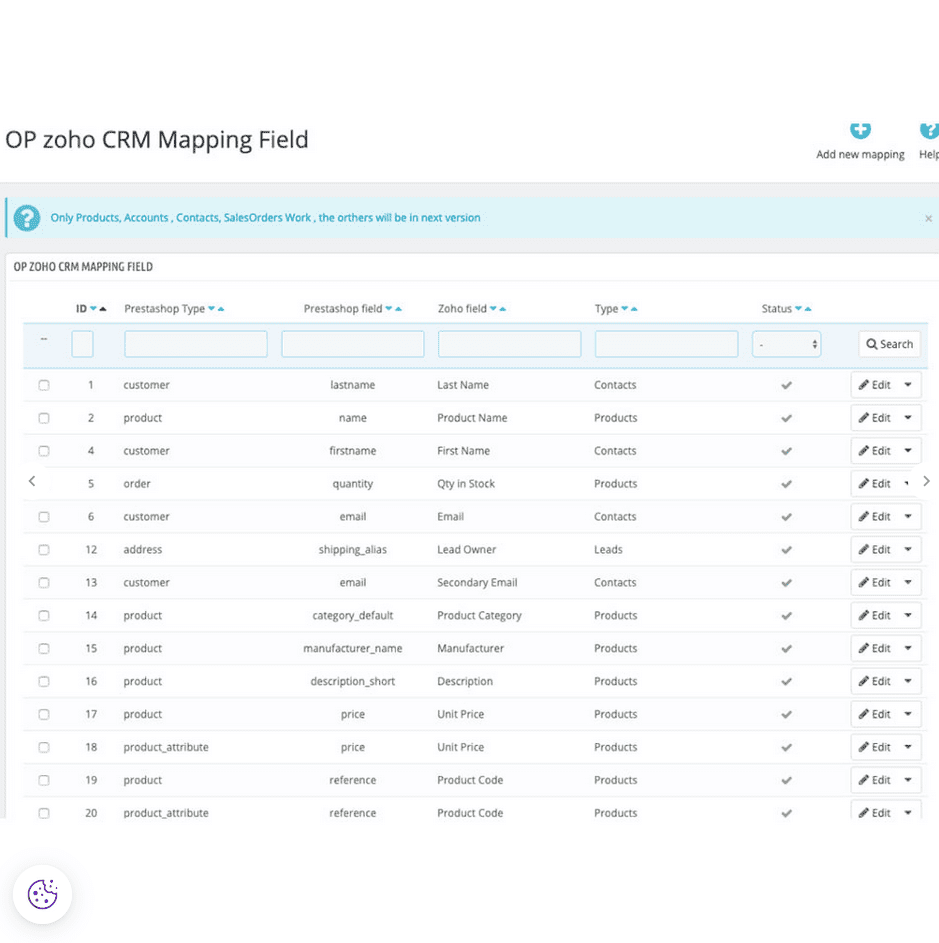Select checkbox for ID 13 Secondary Email row
The width and height of the screenshot is (939, 943).
(x=44, y=583)
